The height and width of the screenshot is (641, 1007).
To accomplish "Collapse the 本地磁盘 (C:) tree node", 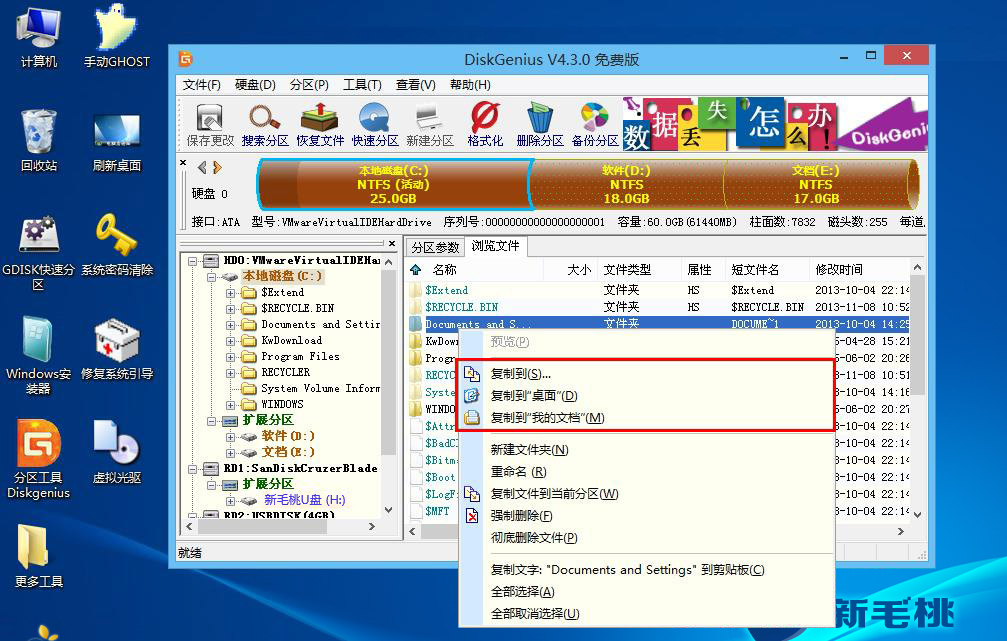I will click(x=211, y=277).
